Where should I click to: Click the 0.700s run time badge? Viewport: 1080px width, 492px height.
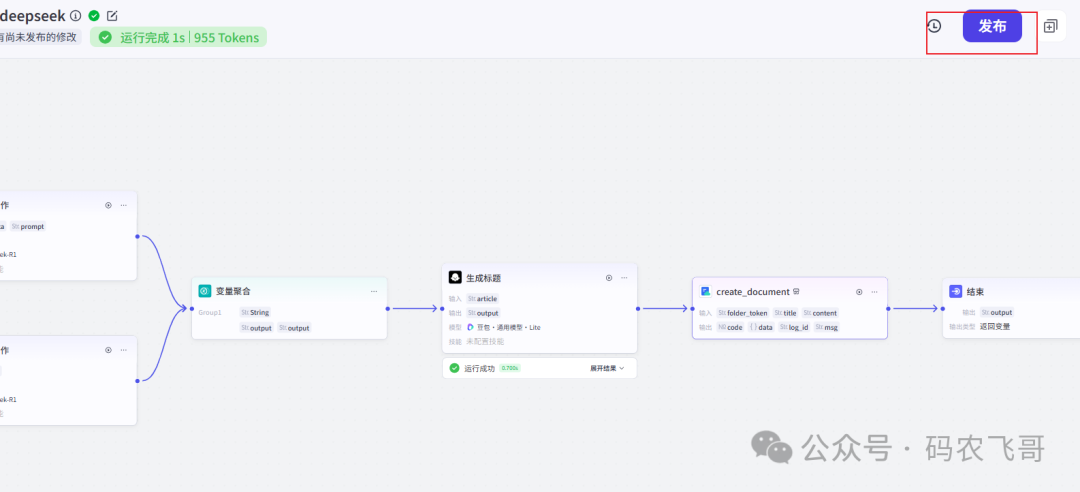510,368
